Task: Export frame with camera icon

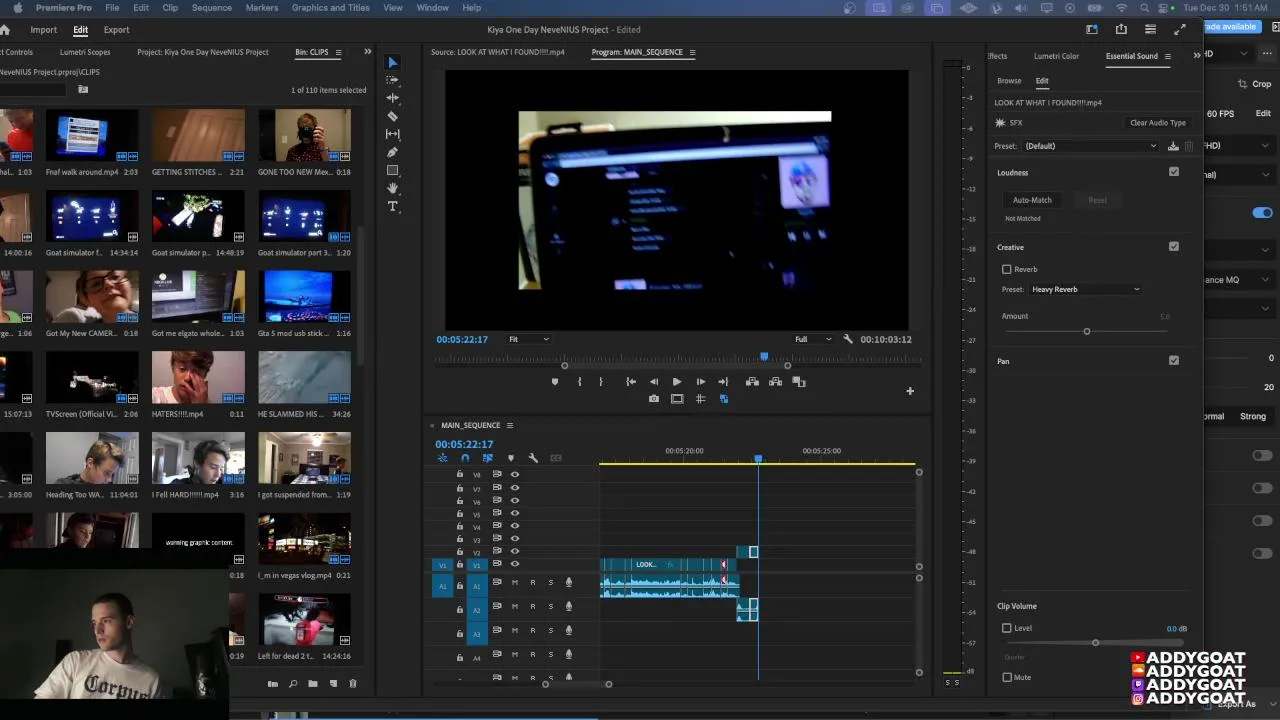Action: (654, 399)
